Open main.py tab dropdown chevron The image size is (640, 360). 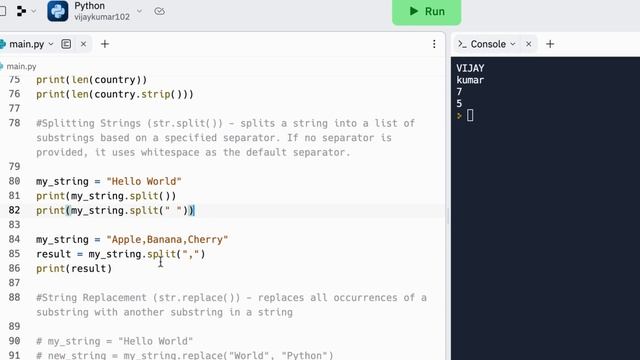click(x=51, y=44)
